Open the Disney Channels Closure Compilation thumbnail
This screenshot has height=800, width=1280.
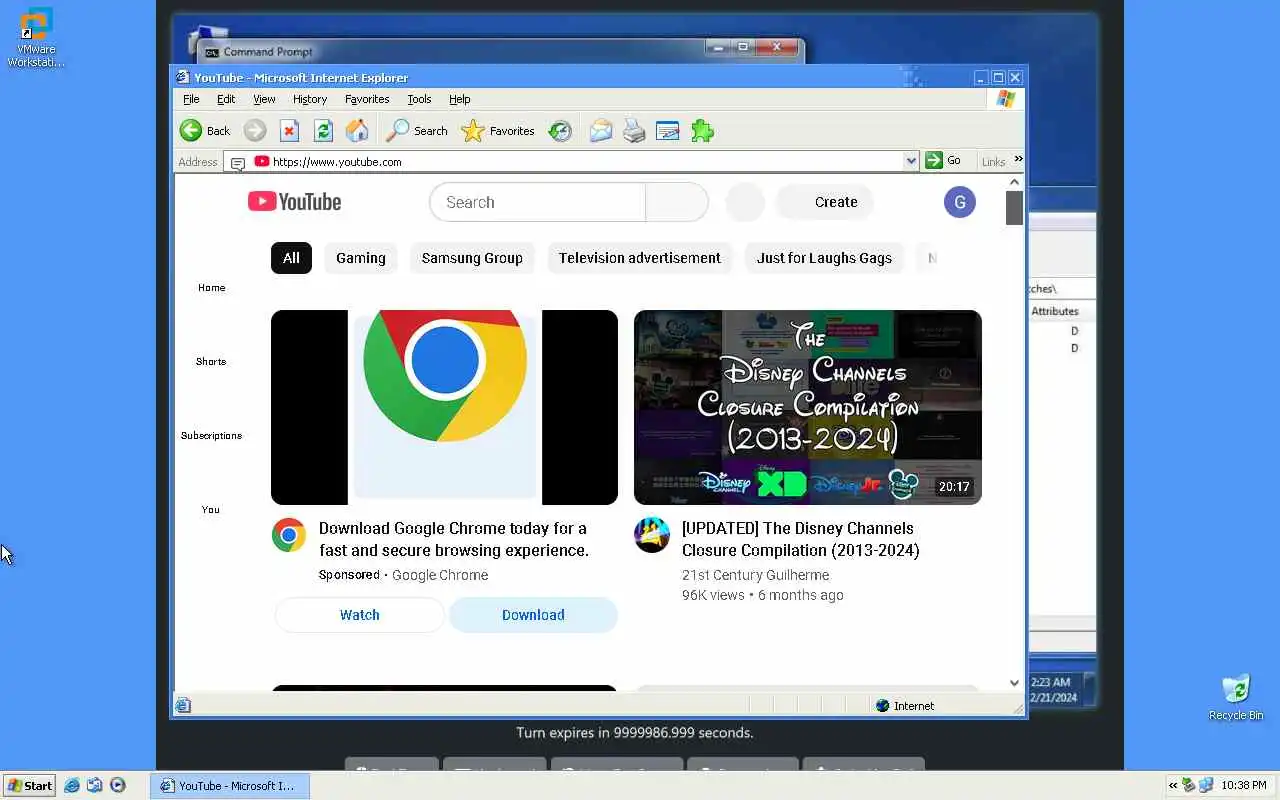pyautogui.click(x=808, y=407)
